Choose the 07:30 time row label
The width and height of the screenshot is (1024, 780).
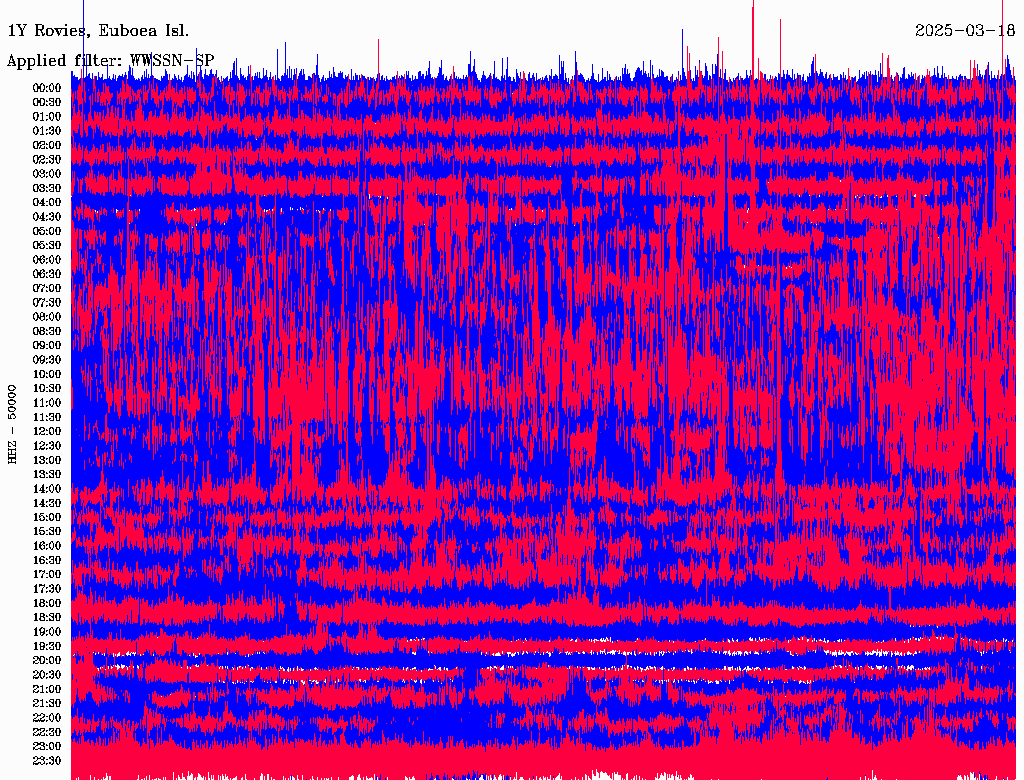click(47, 302)
